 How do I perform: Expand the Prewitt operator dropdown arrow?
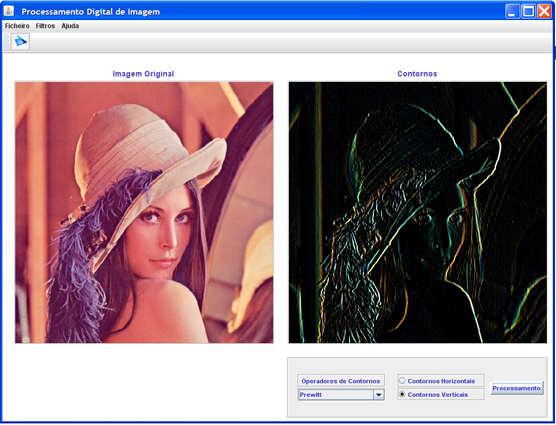click(x=379, y=395)
